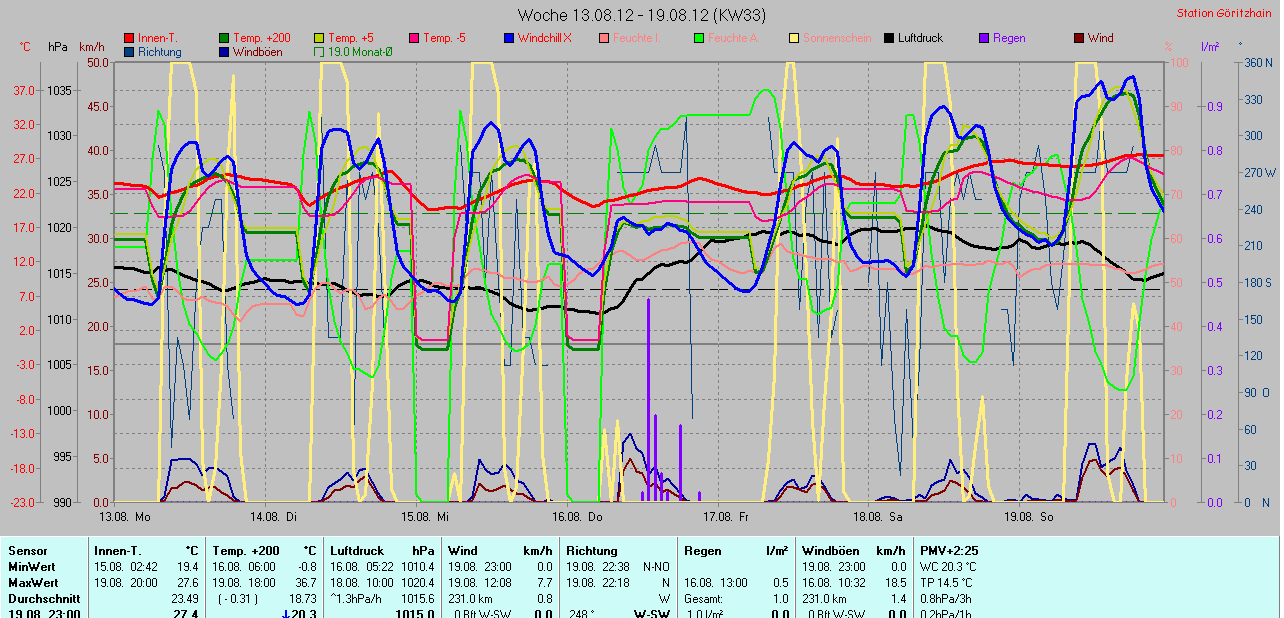1284x618 pixels.
Task: Click the pink Temp. -5 legend square
Action: [413, 38]
